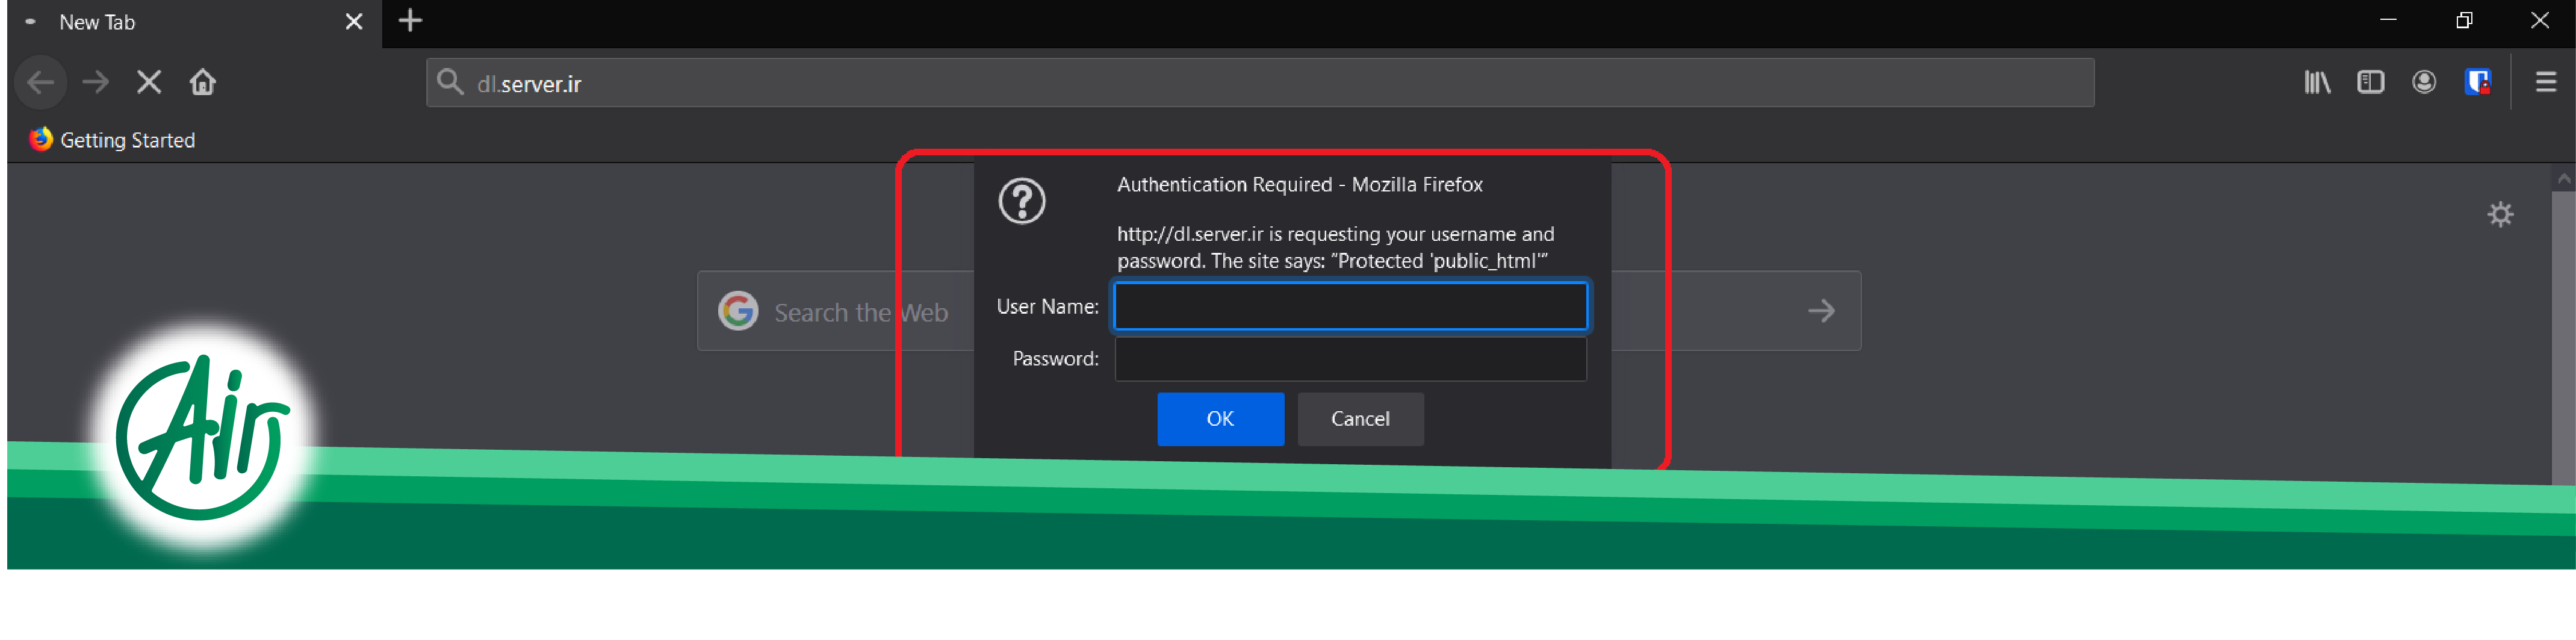The image size is (2576, 640).
Task: Close the Firefox window
Action: click(x=2539, y=20)
